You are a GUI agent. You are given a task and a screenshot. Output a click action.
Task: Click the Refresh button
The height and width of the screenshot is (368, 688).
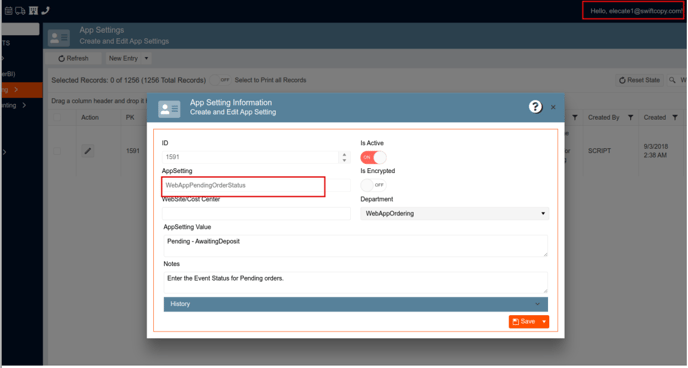(x=73, y=58)
